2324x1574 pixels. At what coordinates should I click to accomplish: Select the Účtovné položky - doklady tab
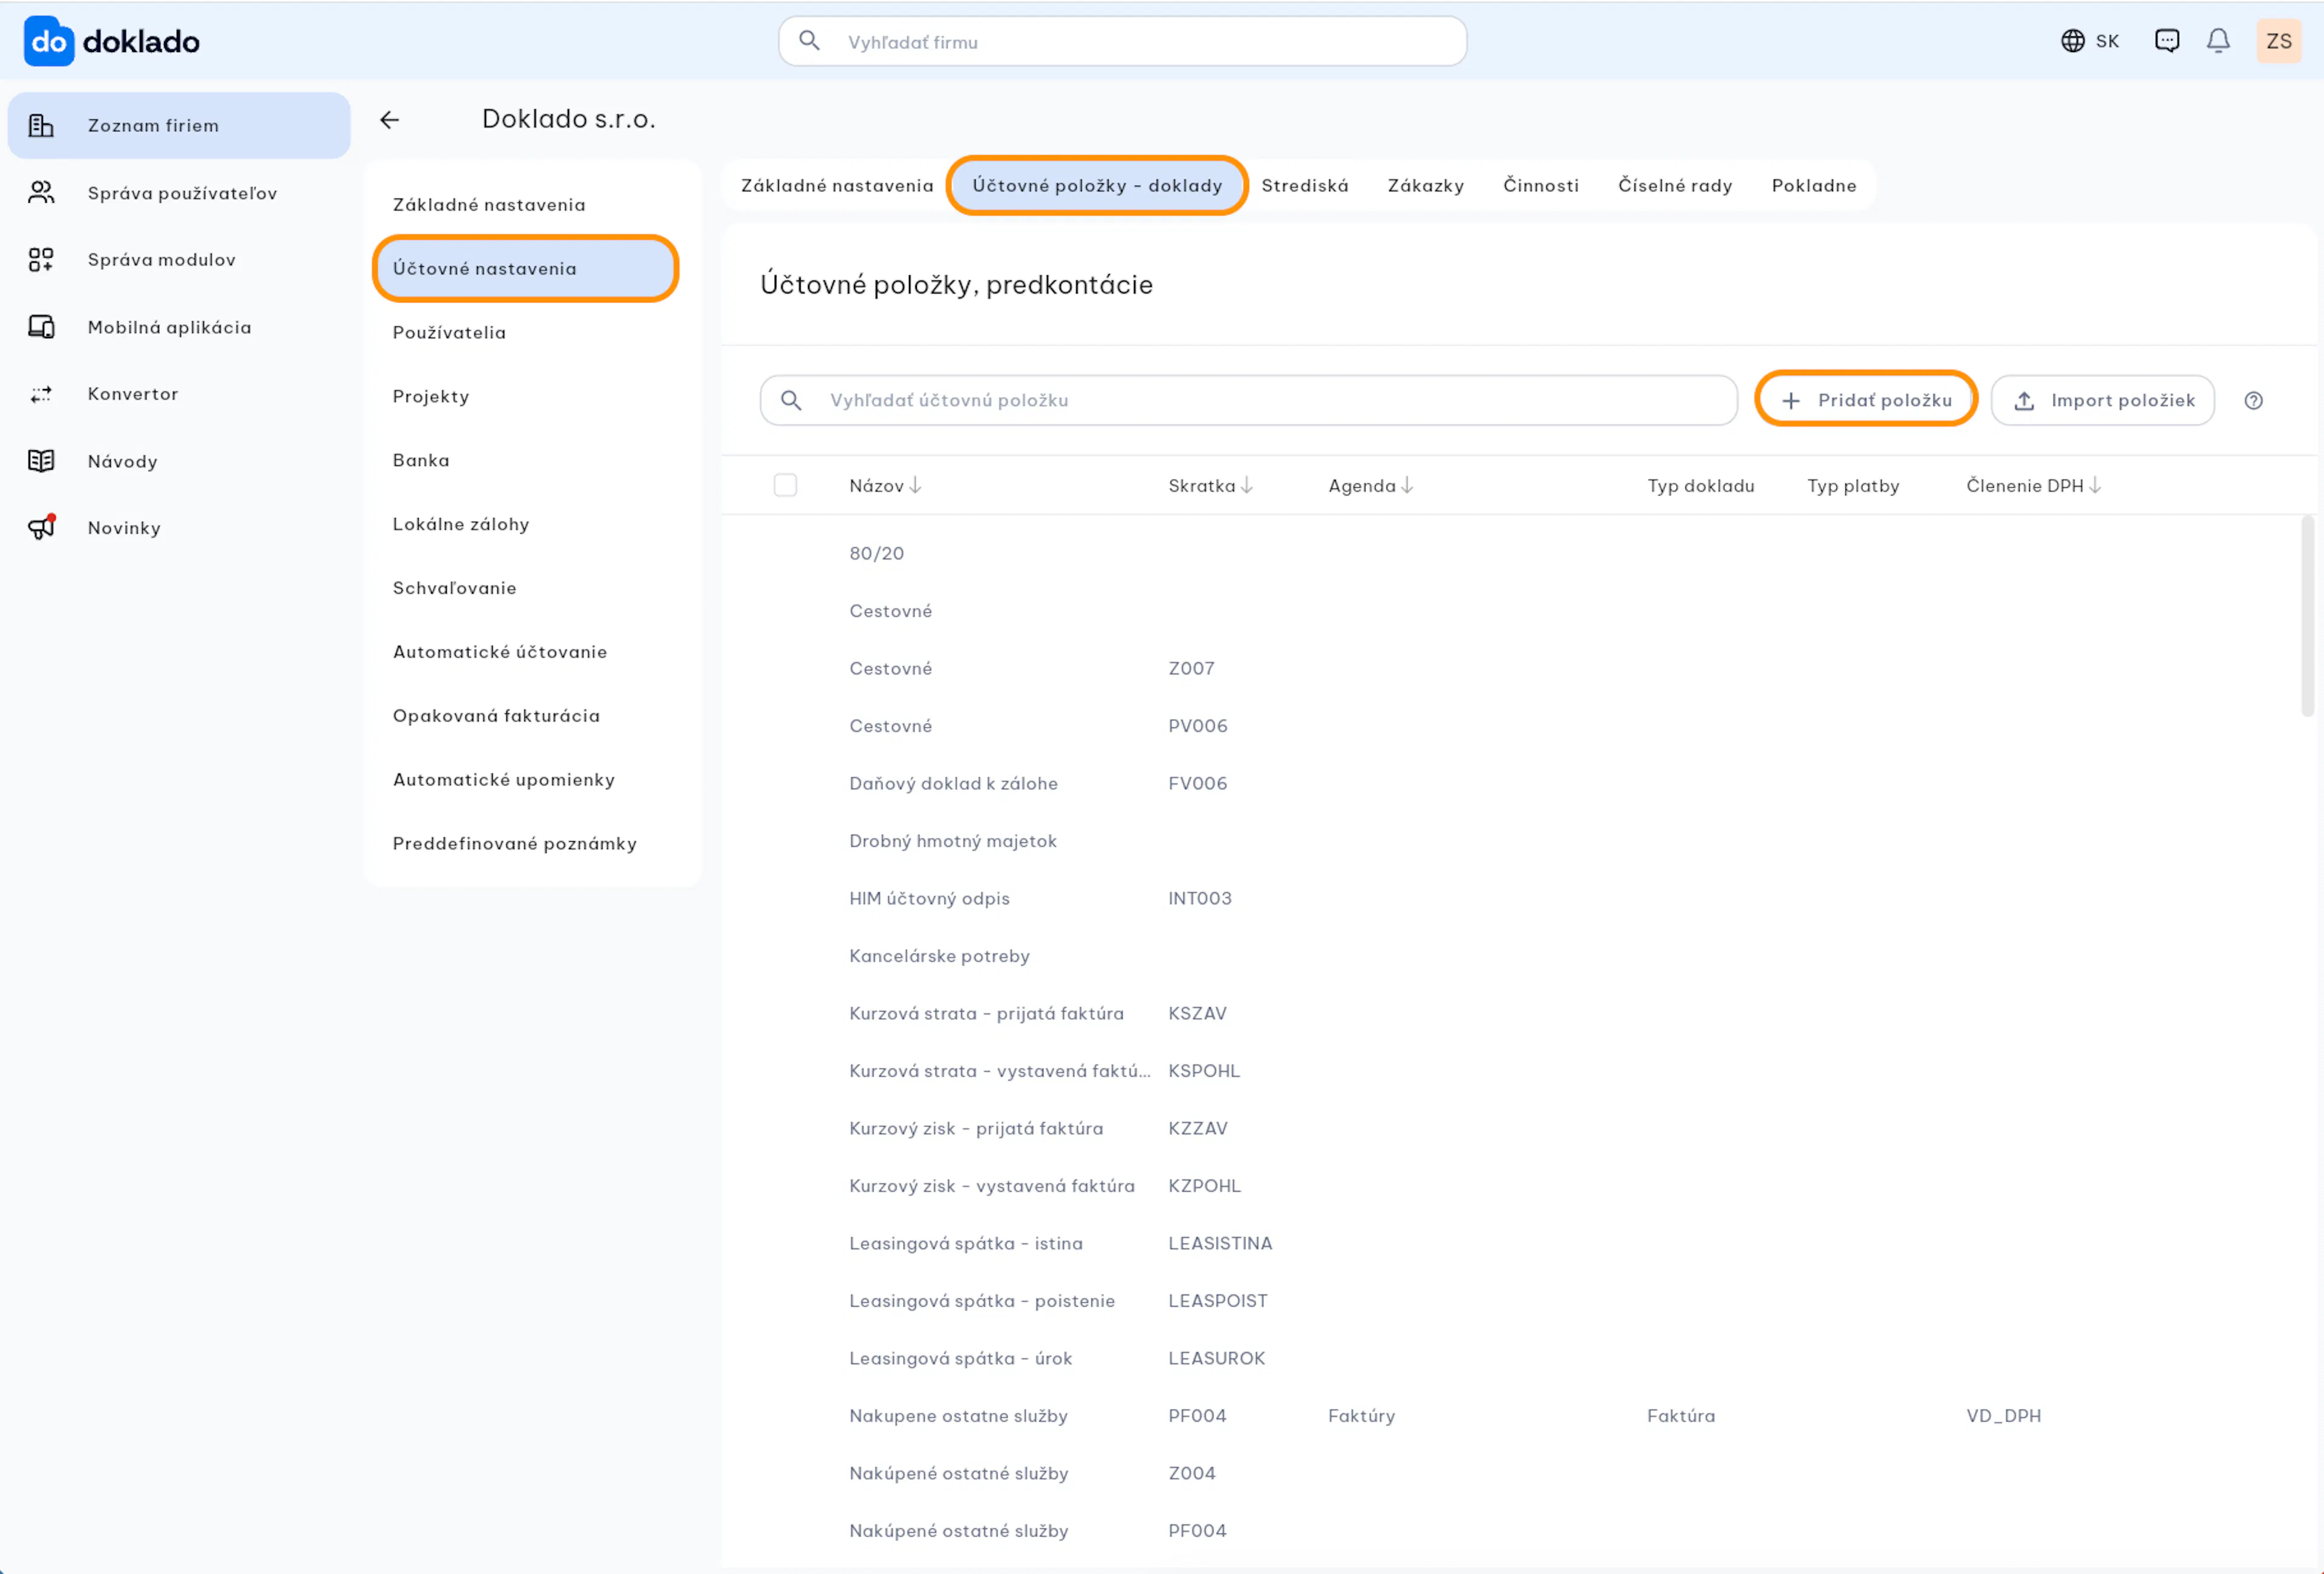[1097, 185]
